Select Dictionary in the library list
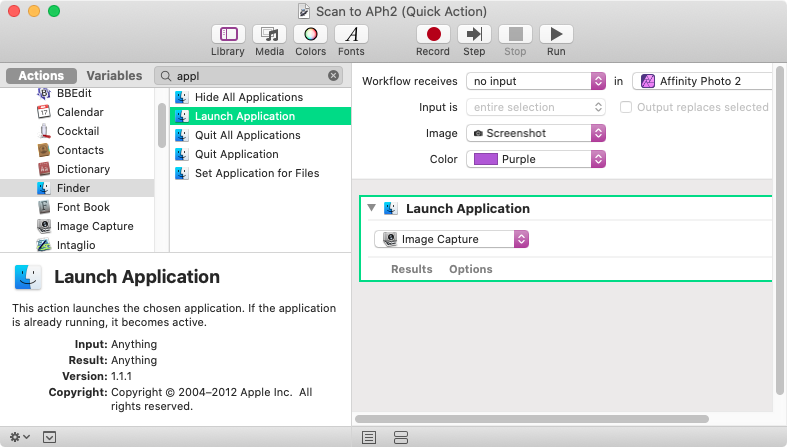The image size is (787, 447). pos(77,169)
